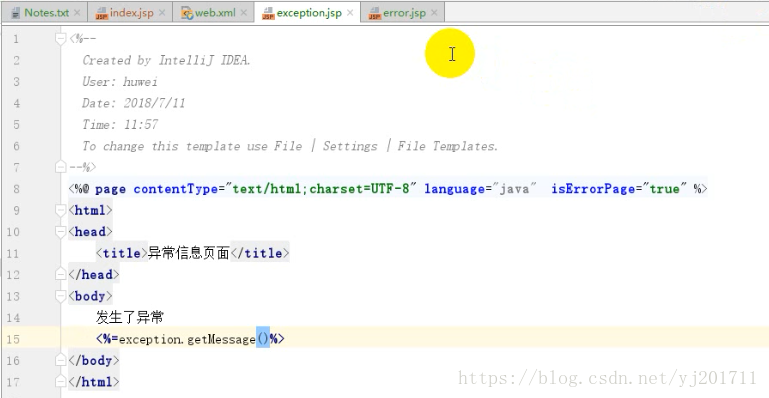Click the opening head tag on line 10
The height and width of the screenshot is (398, 769).
tap(90, 232)
